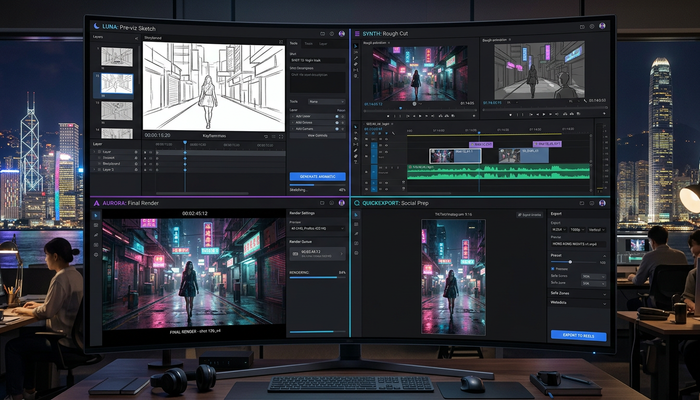The image size is (700, 400).
Task: Open the render queue item in AURORA
Action: [x=317, y=254]
